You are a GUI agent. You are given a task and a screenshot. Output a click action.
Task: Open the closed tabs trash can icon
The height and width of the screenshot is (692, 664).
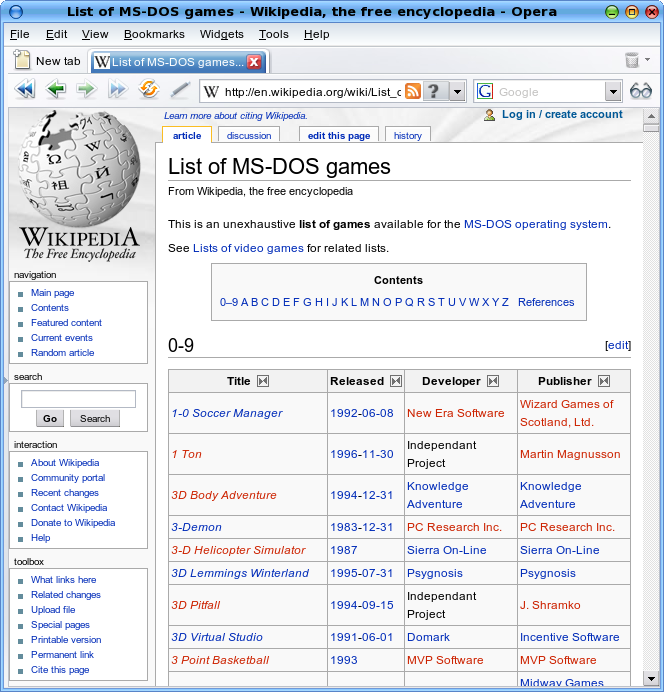(x=632, y=60)
